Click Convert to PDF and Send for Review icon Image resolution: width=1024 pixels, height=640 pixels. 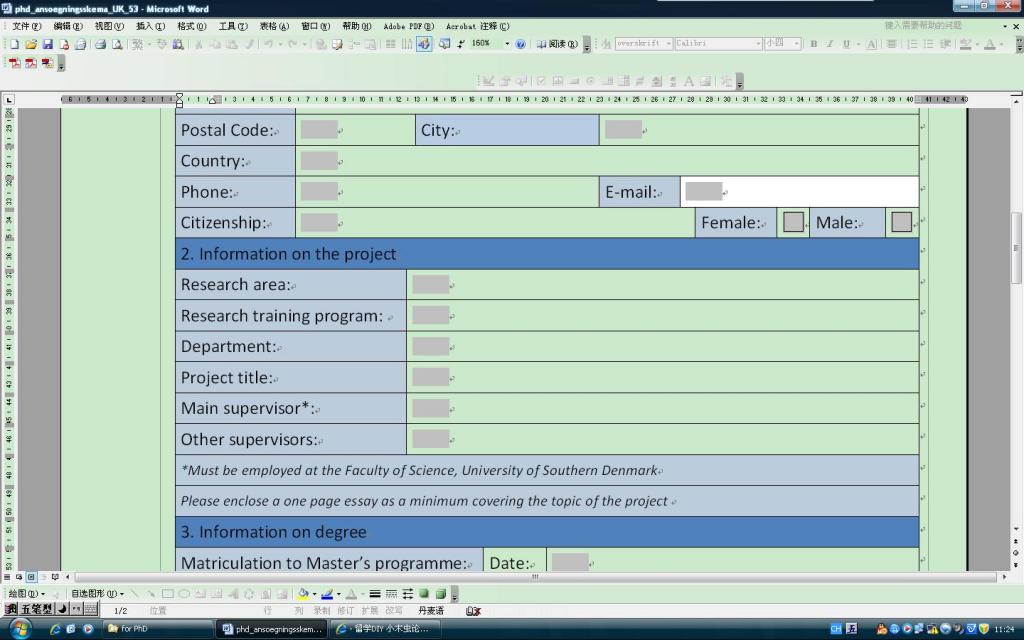coord(47,63)
